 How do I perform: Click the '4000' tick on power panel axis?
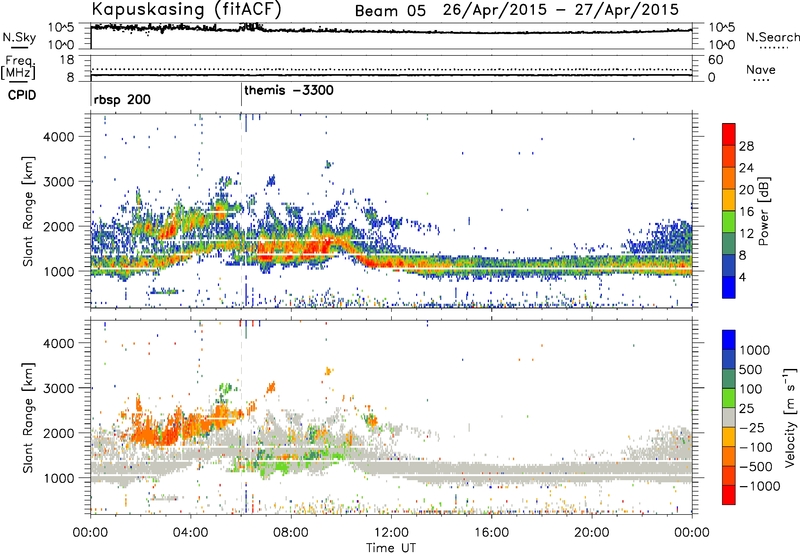click(x=58, y=137)
